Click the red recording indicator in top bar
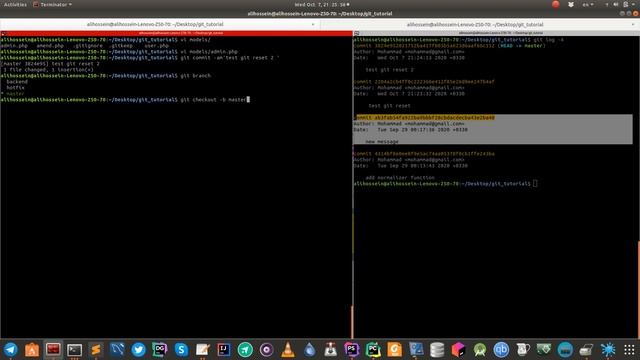Screen dimensions: 640x360 556,4
